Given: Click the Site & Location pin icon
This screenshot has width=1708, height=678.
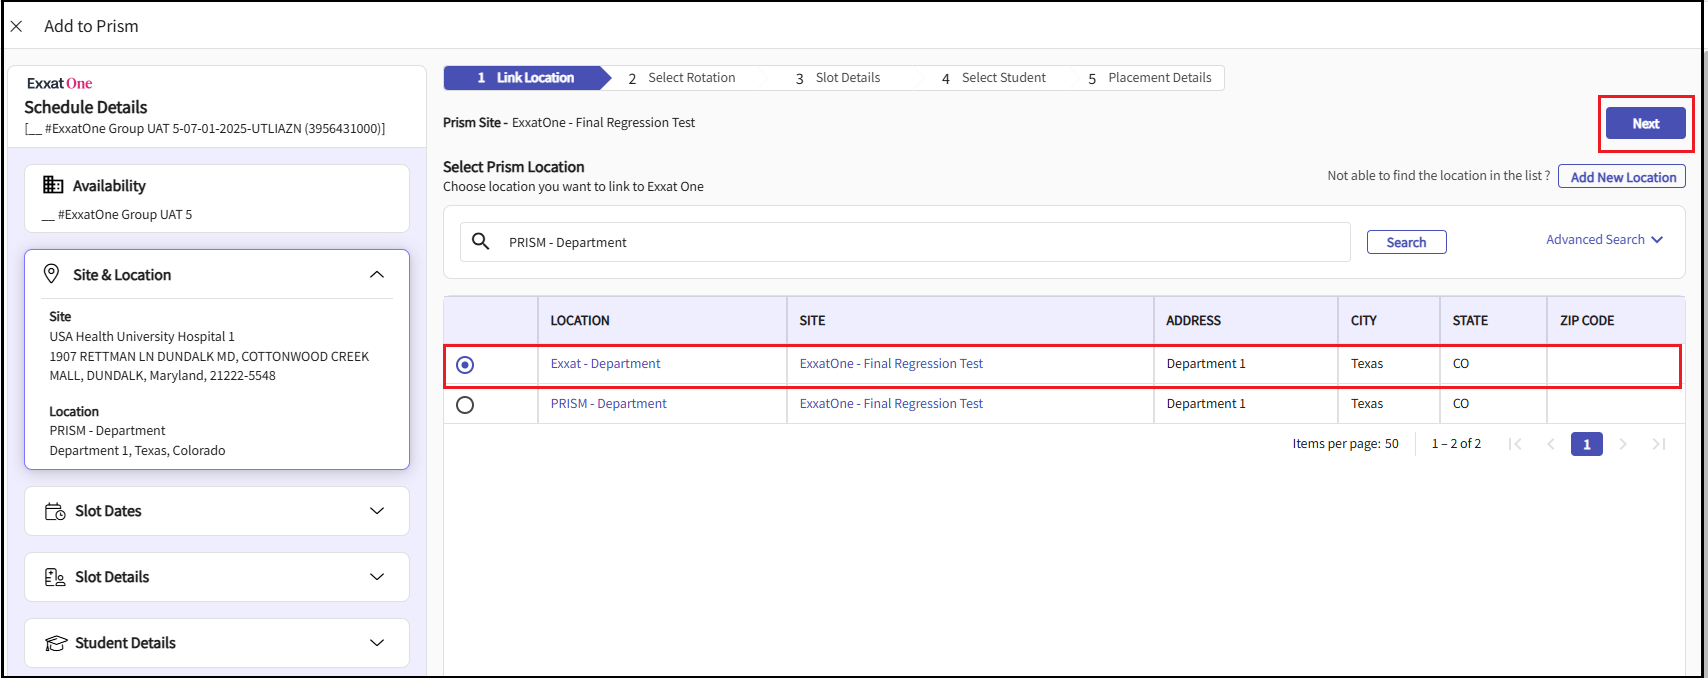Looking at the screenshot, I should point(52,274).
